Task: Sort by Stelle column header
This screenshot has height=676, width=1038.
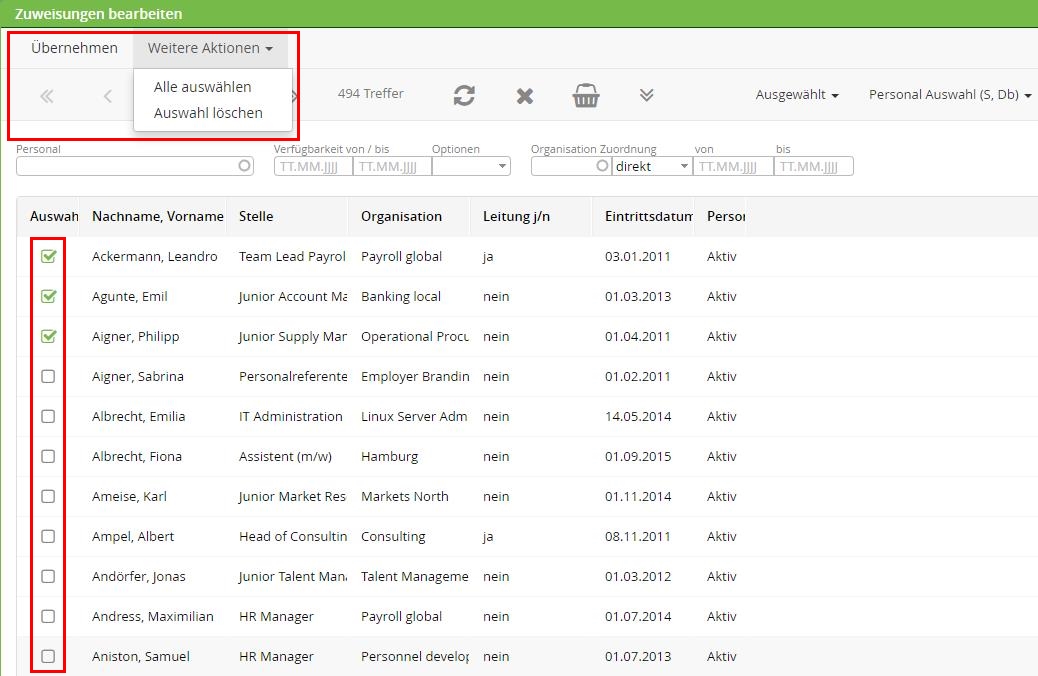Action: 256,217
